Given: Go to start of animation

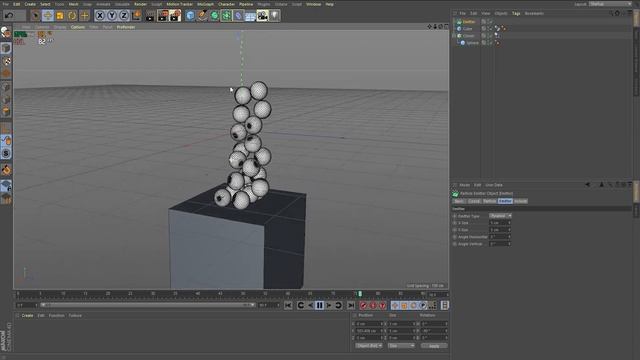Looking at the screenshot, I should click(288, 305).
